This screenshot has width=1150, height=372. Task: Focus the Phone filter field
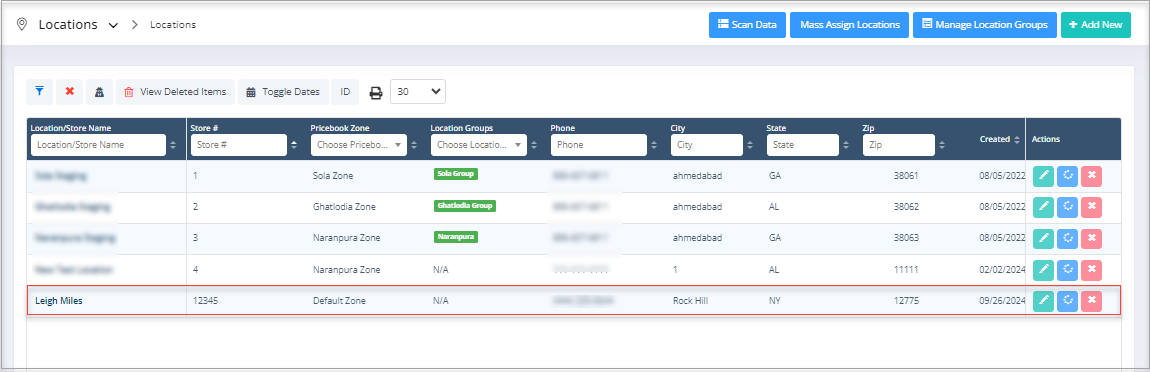click(x=598, y=145)
